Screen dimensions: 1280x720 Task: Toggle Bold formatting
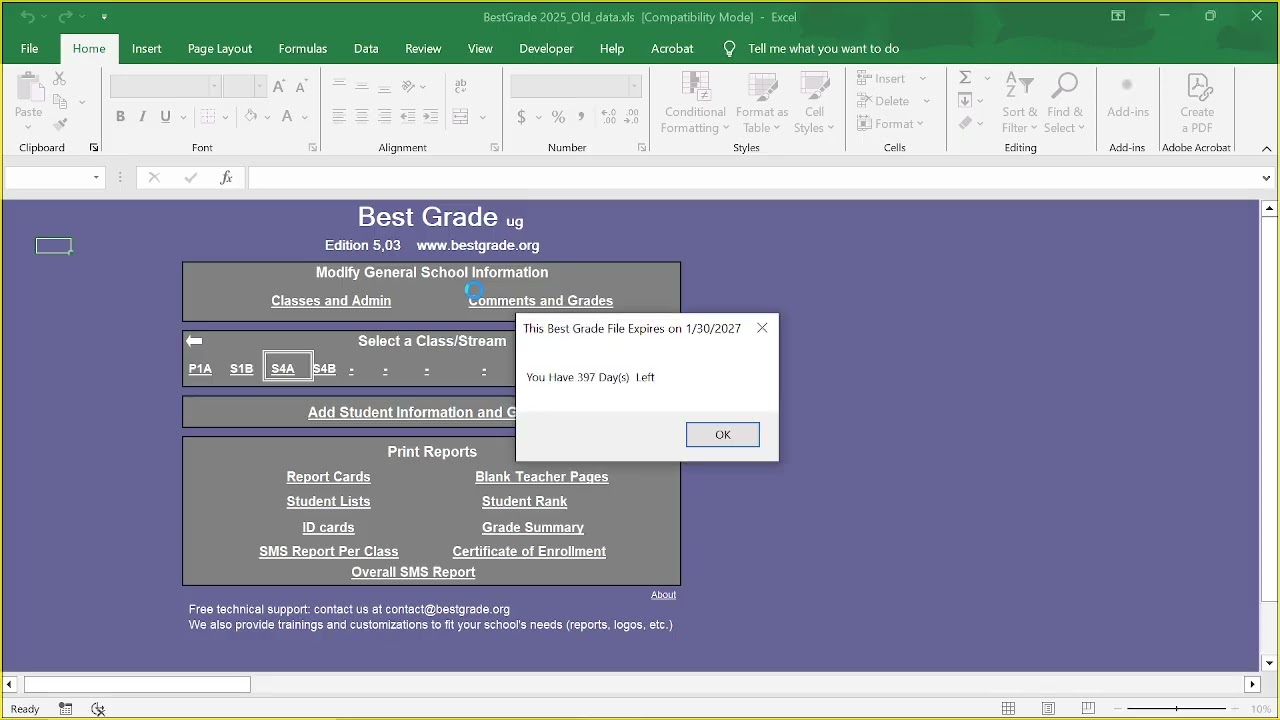point(120,117)
